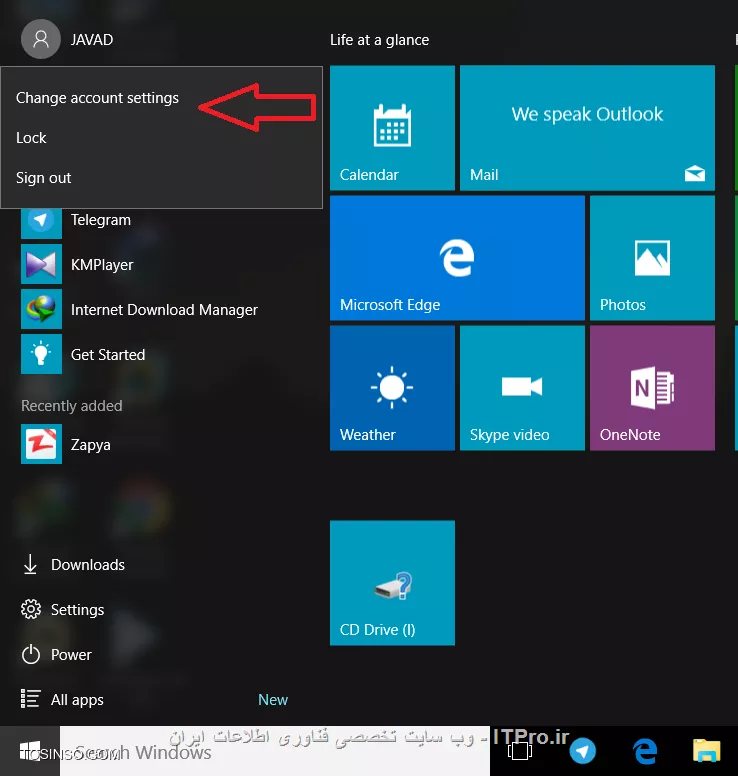Screen dimensions: 738x776
Task: Click the JAVAD user name
Action: tap(92, 40)
